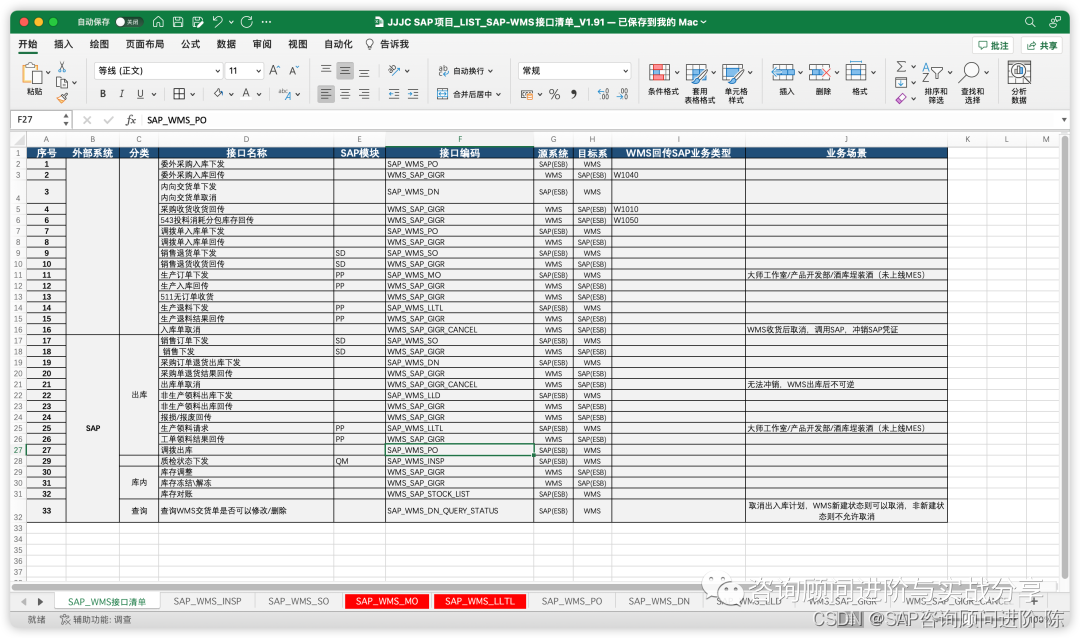Screen dimensions: 1080x638
Task: Toggle the AutoSave switch
Action: pyautogui.click(x=128, y=22)
